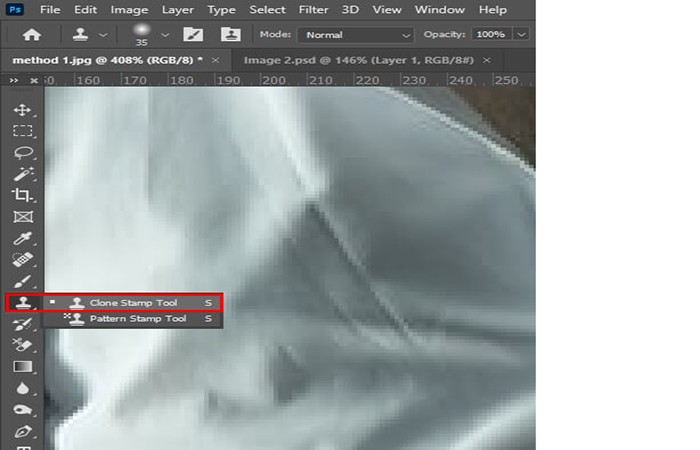
Task: Open the Window menu
Action: pos(440,9)
